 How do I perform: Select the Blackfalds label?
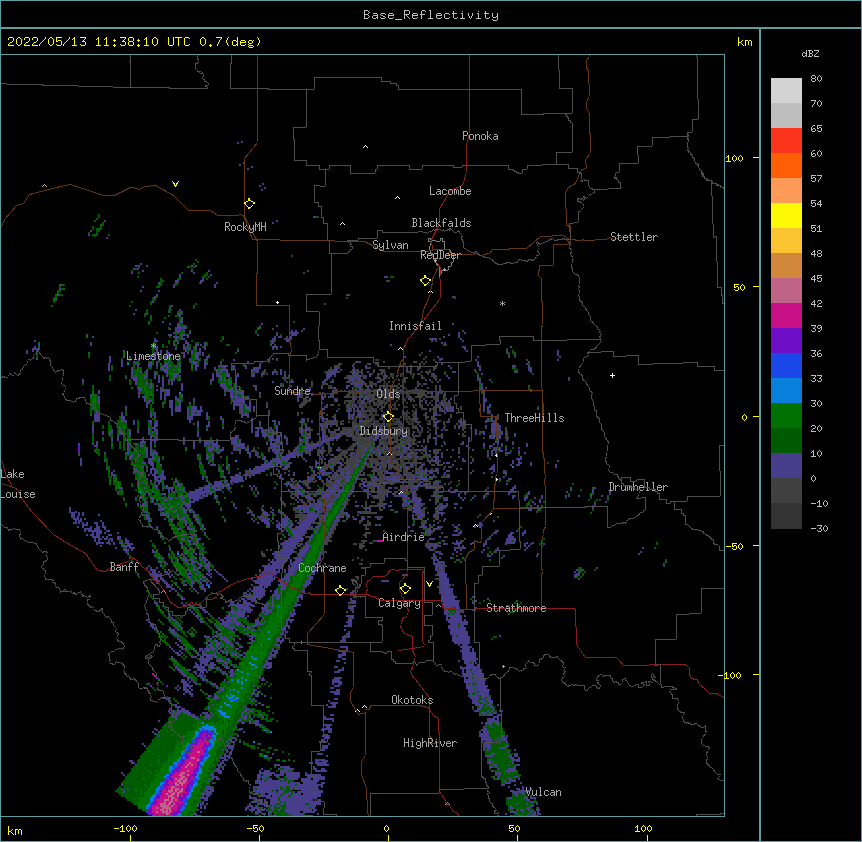[441, 223]
